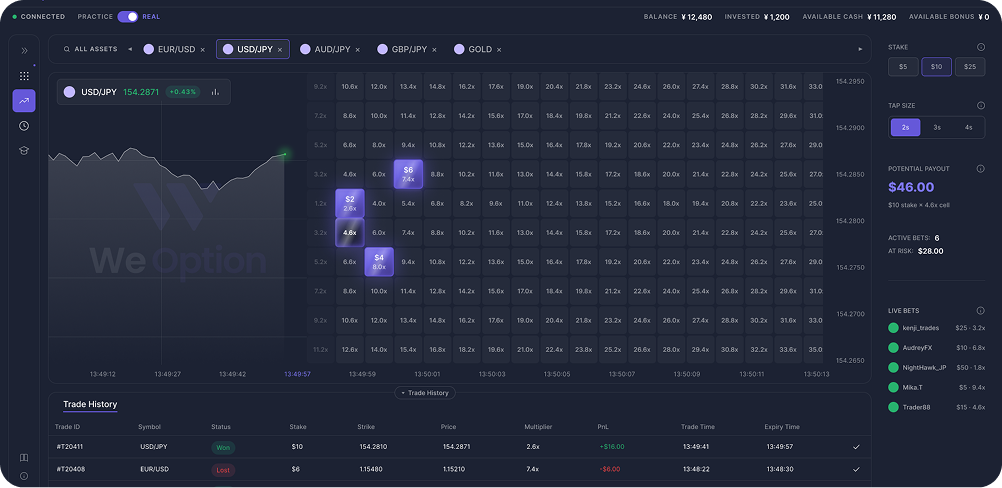Click Mika.T green avatar

click(893, 387)
